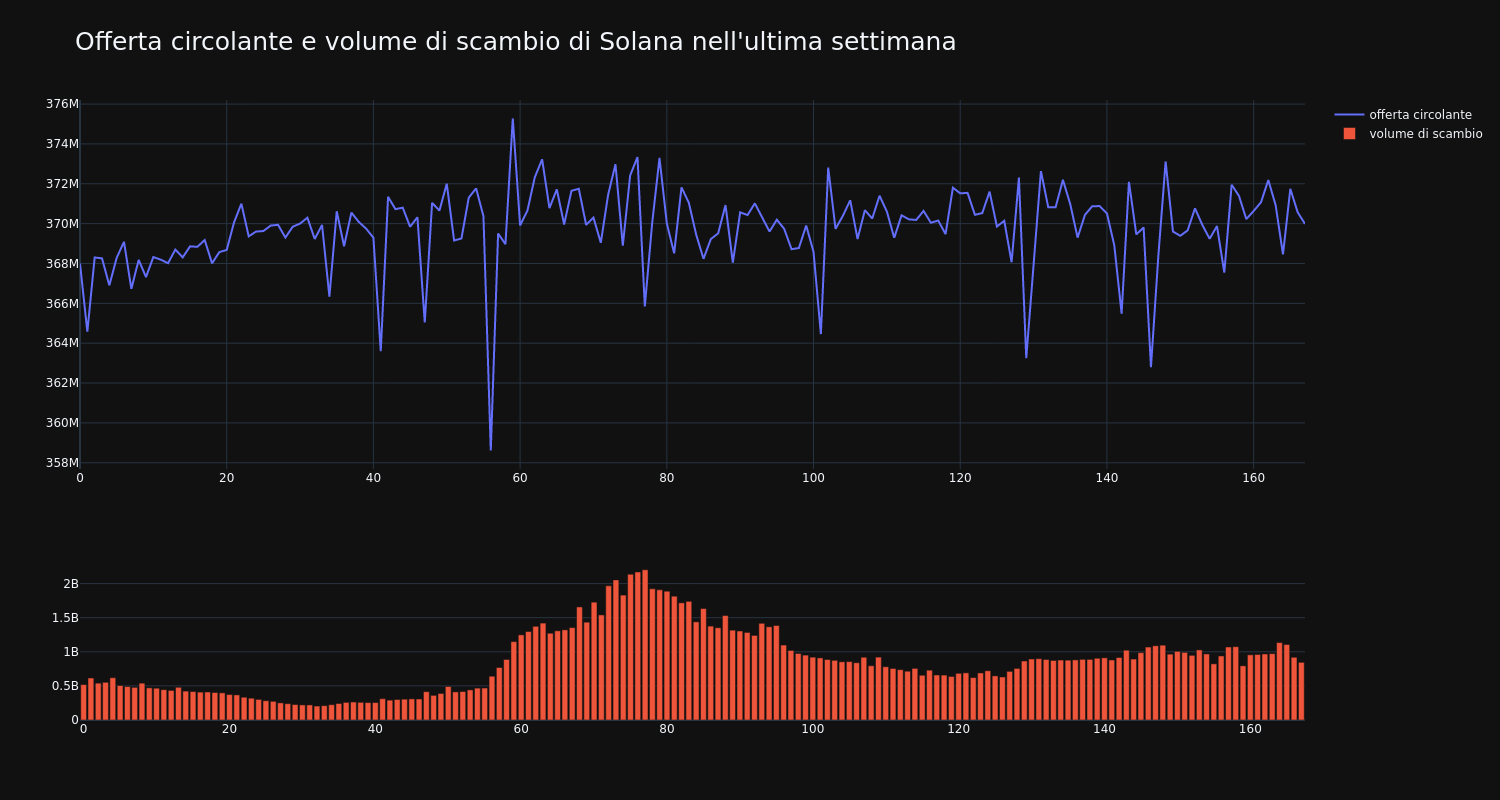This screenshot has width=1500, height=800.
Task: Click the chart title about Solana
Action: click(515, 42)
